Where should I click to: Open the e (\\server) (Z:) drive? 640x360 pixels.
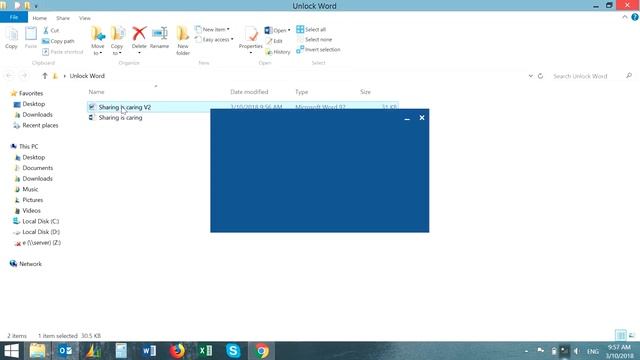[x=42, y=242]
